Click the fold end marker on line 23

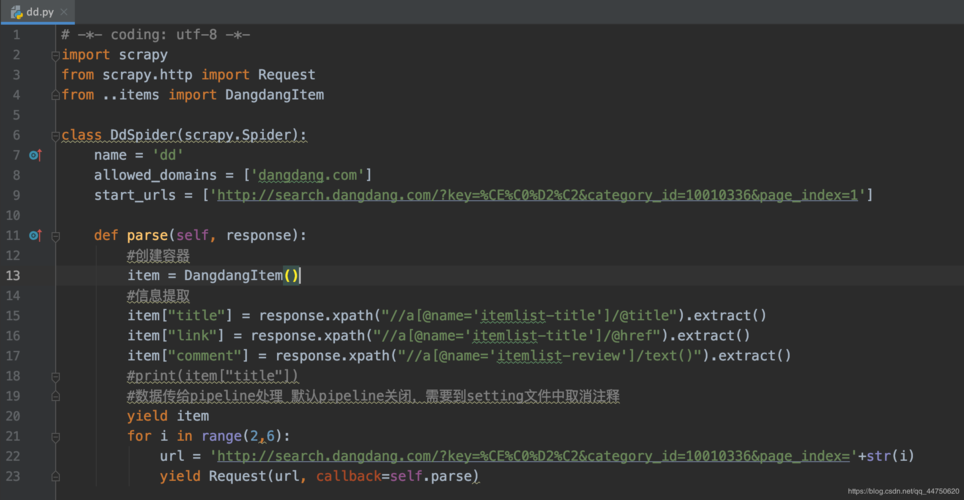[56, 476]
